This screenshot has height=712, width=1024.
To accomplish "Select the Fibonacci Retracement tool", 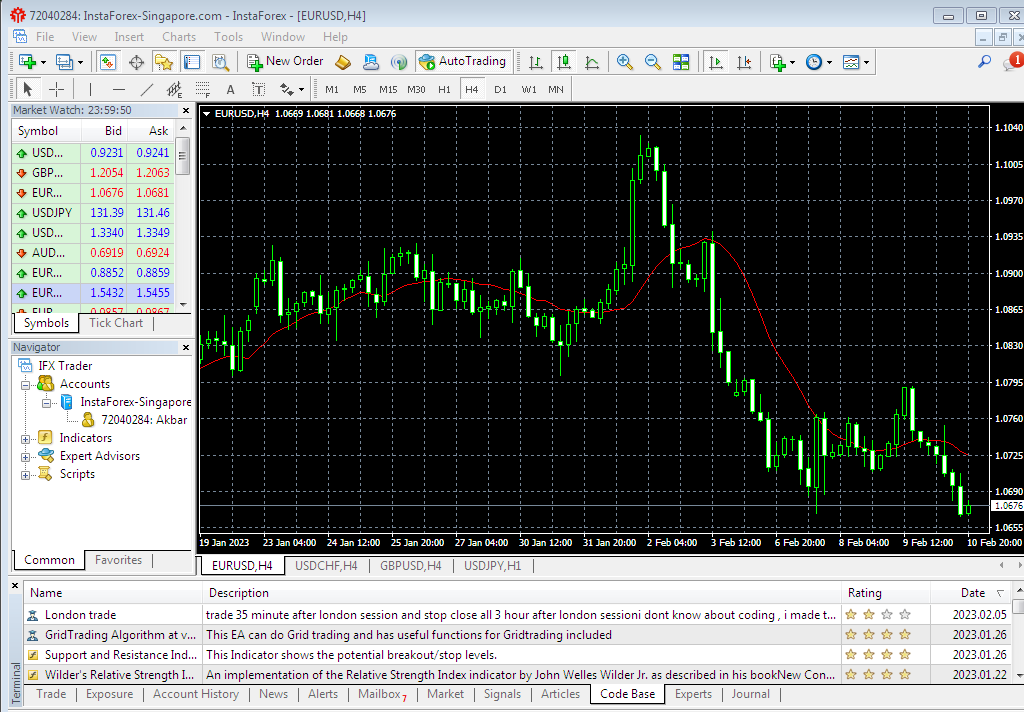I will coord(202,89).
